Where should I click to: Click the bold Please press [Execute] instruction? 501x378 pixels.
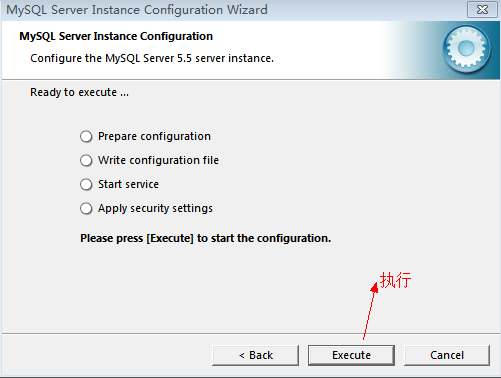[x=206, y=238]
